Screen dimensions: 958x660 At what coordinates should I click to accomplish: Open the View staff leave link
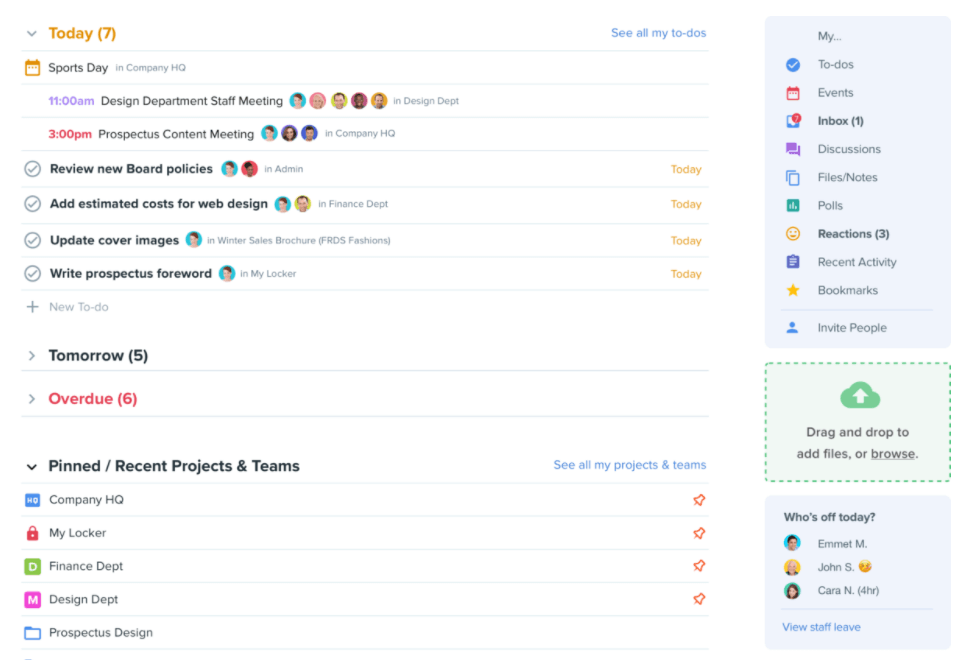point(821,627)
